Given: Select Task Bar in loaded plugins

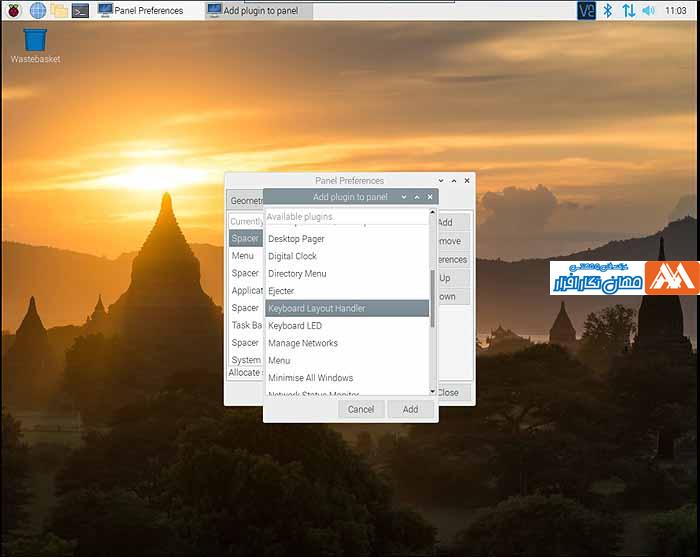Looking at the screenshot, I should [246, 325].
